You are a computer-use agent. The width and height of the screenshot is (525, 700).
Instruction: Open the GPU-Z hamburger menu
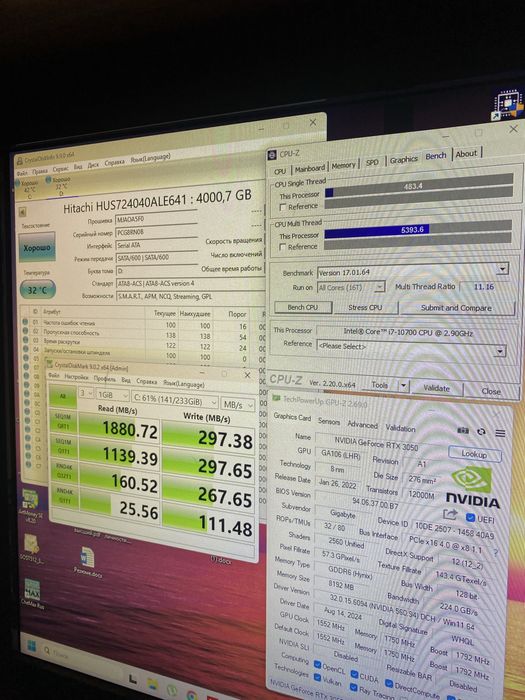[500, 433]
